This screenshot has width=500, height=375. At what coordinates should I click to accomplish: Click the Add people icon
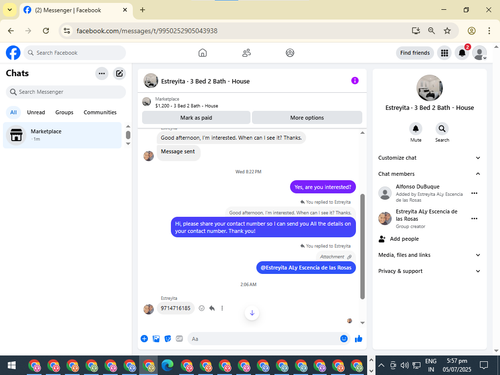point(382,239)
